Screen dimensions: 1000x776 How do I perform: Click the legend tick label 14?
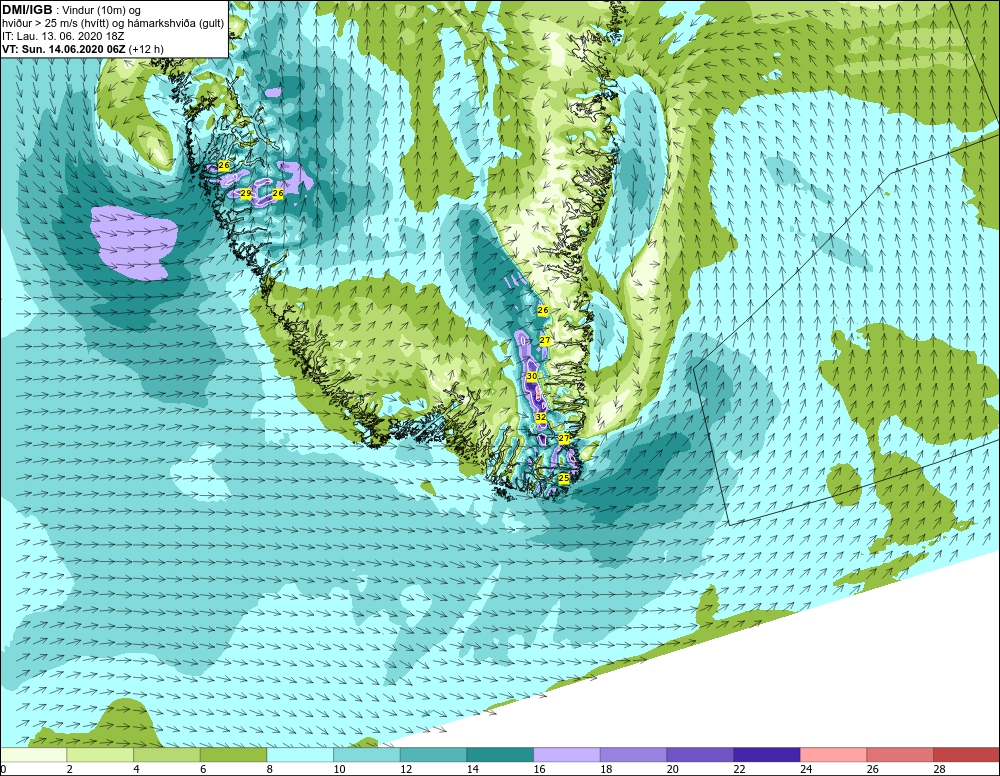tap(473, 770)
